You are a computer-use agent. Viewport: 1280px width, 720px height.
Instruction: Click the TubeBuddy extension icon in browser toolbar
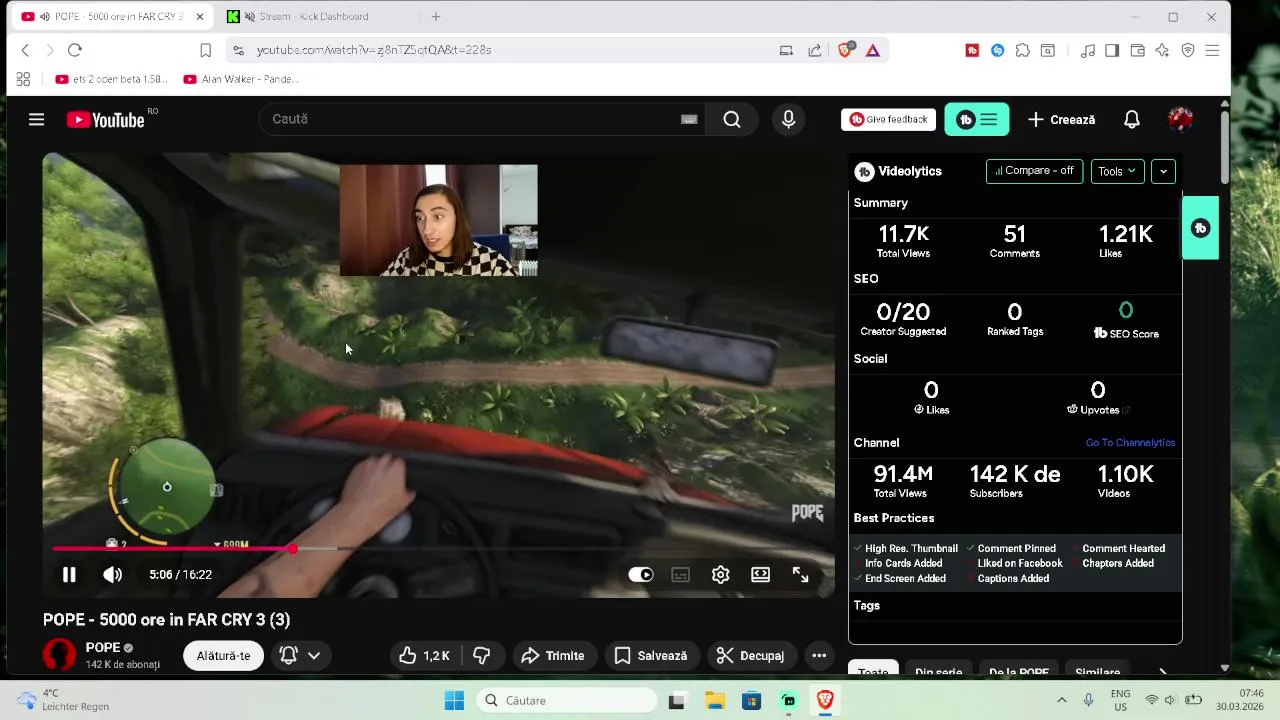click(x=972, y=50)
